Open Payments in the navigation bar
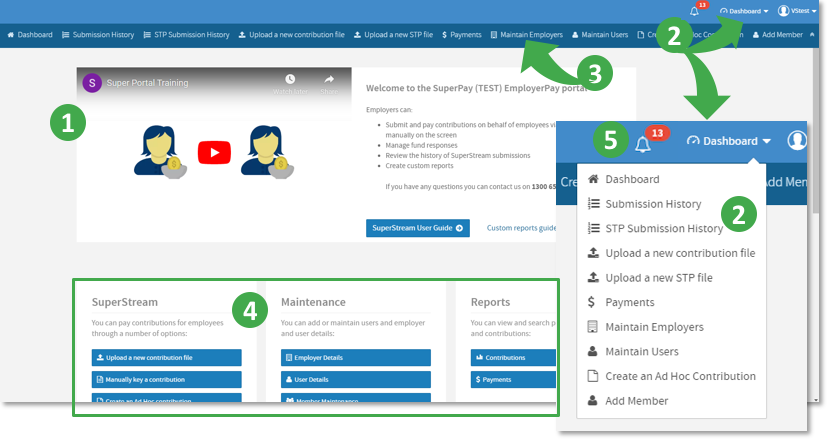This screenshot has height=440, width=828. point(462,35)
